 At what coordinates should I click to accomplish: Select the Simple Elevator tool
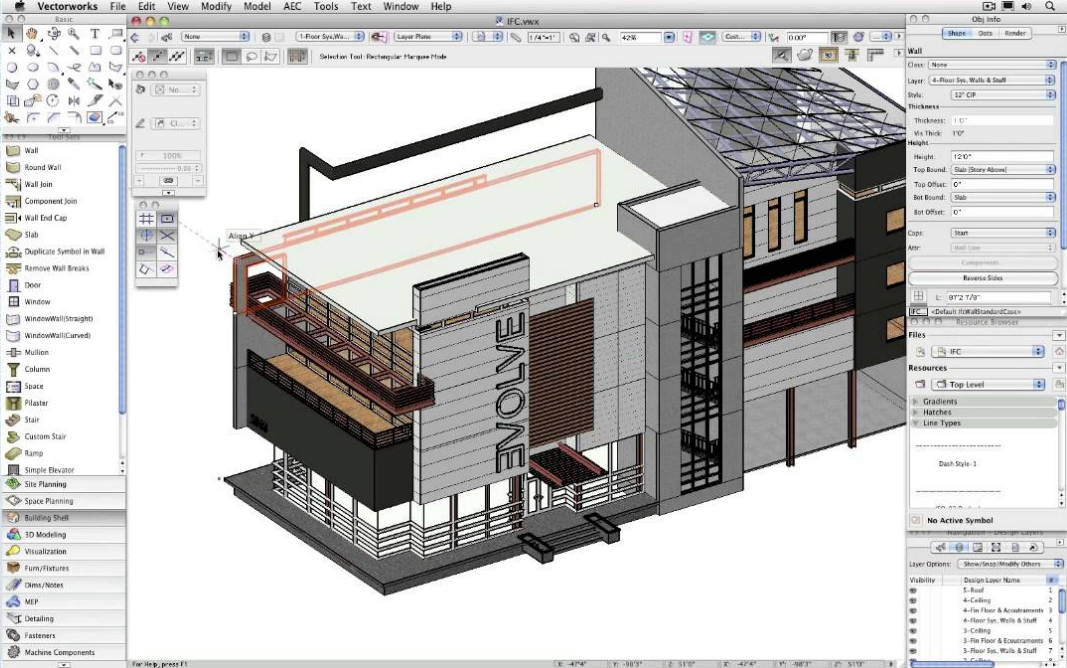coord(49,470)
